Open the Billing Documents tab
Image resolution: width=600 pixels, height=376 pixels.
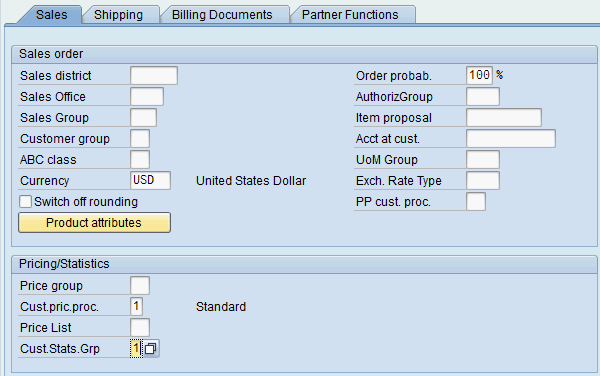click(222, 15)
